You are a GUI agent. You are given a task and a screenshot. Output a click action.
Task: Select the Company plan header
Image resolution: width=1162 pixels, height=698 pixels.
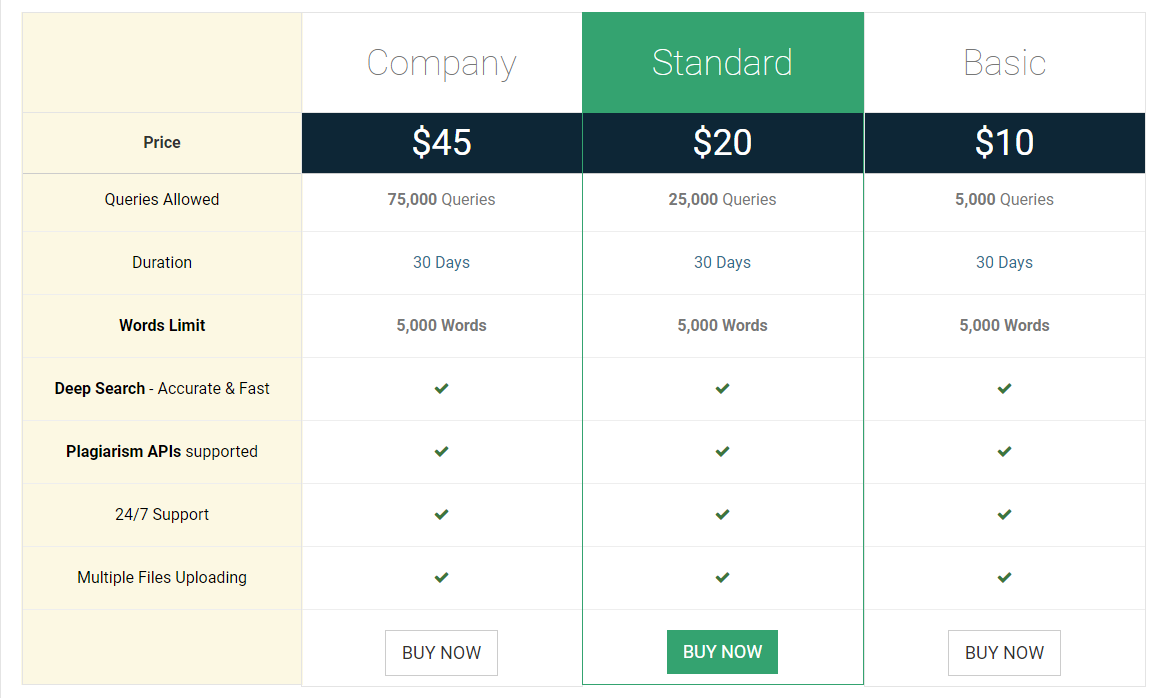(442, 63)
